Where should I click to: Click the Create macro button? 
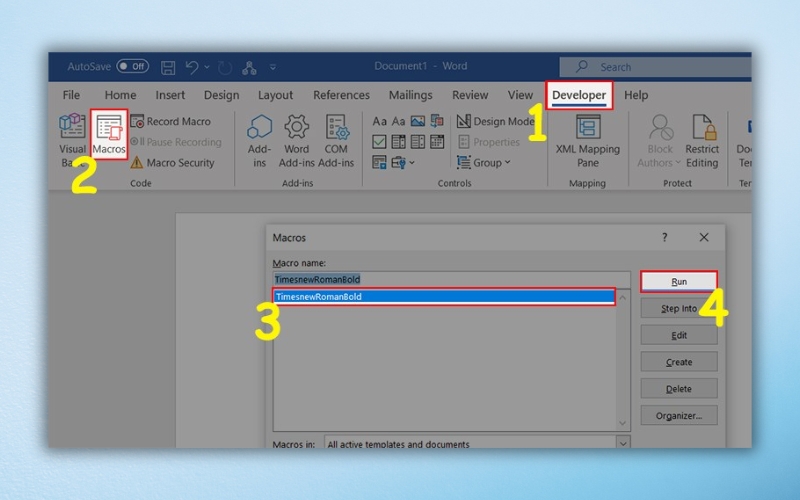pos(679,362)
